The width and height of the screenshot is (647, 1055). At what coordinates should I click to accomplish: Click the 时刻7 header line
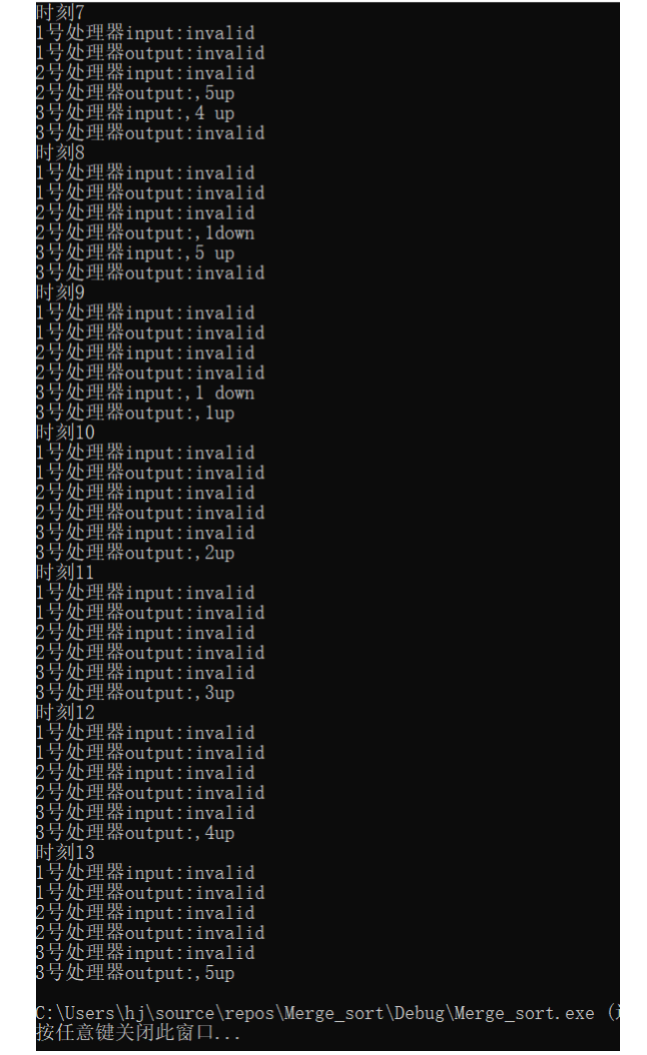[x=60, y=12]
